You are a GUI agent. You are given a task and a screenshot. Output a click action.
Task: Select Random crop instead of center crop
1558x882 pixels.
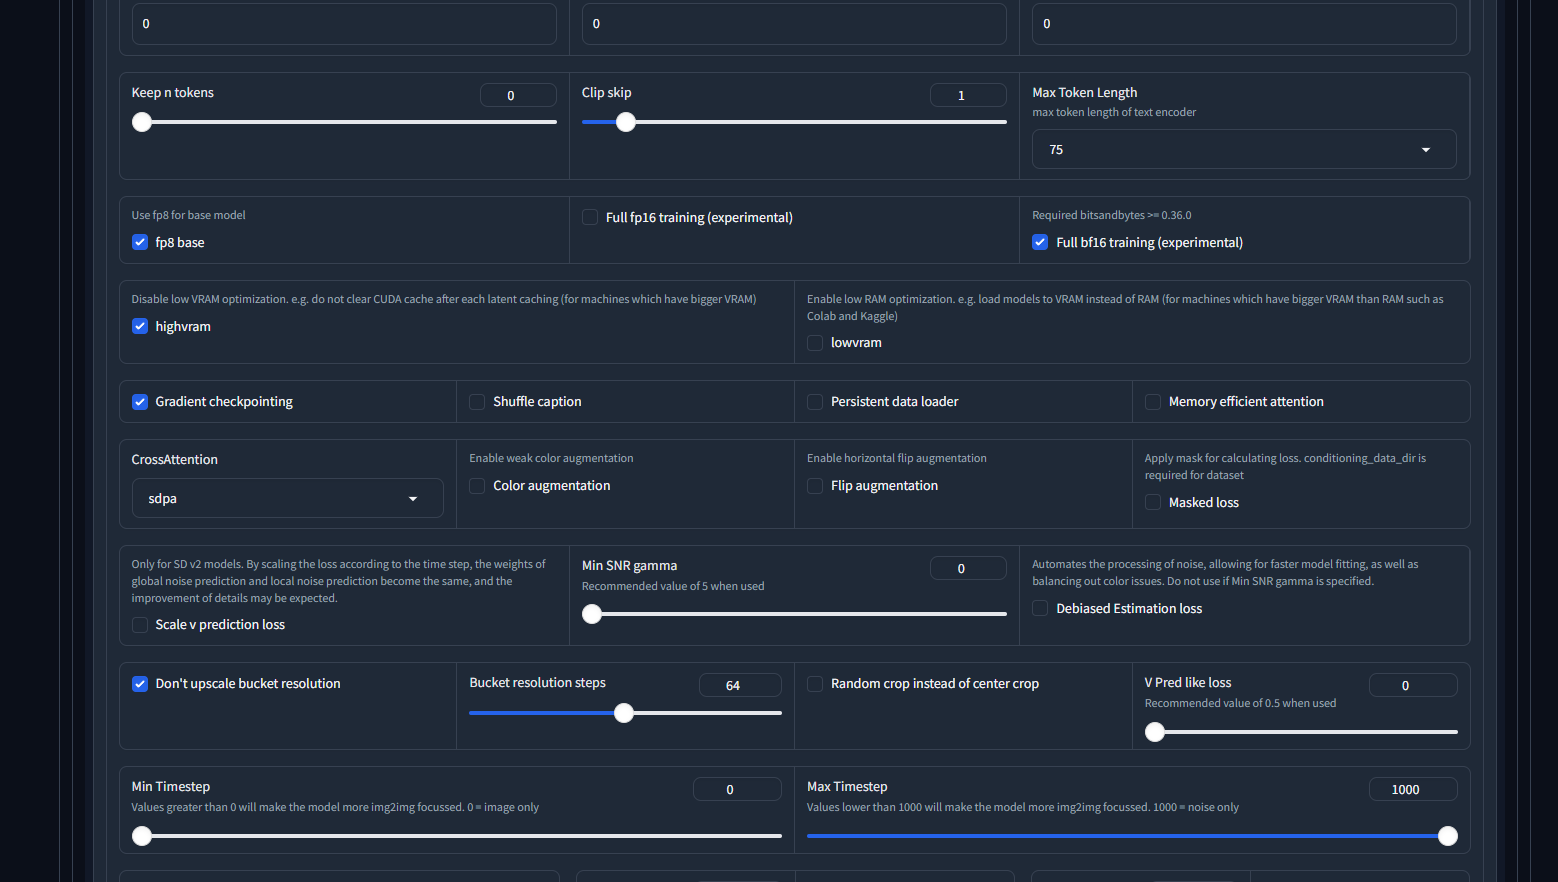pos(815,683)
